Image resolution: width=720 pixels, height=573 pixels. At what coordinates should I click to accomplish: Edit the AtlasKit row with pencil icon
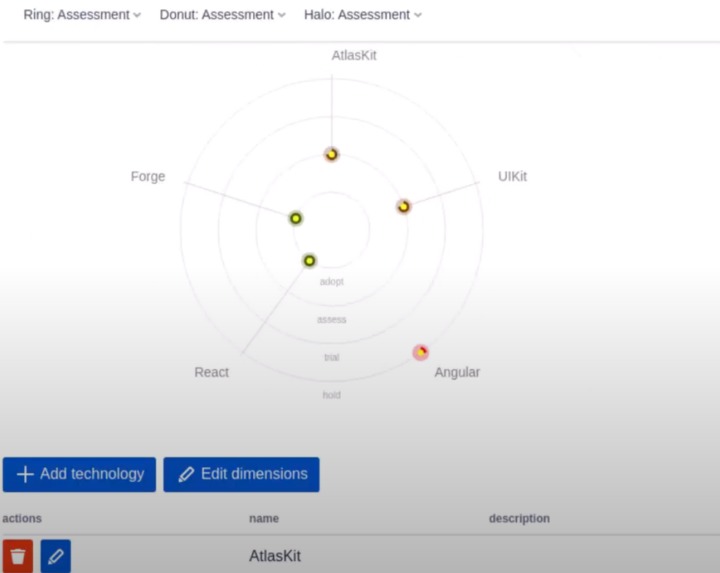point(56,556)
